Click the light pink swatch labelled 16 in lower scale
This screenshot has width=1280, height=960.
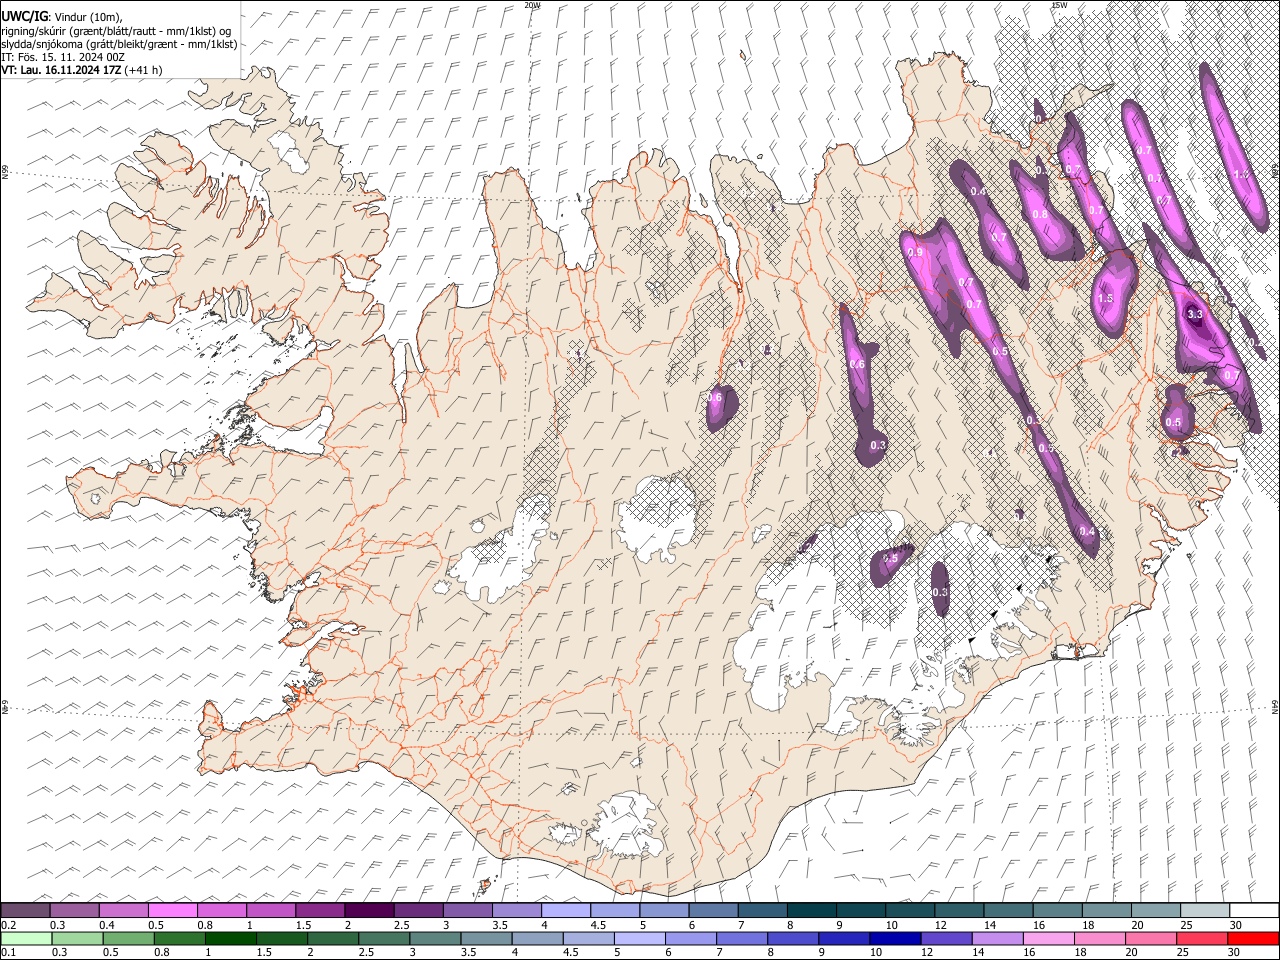[1050, 938]
